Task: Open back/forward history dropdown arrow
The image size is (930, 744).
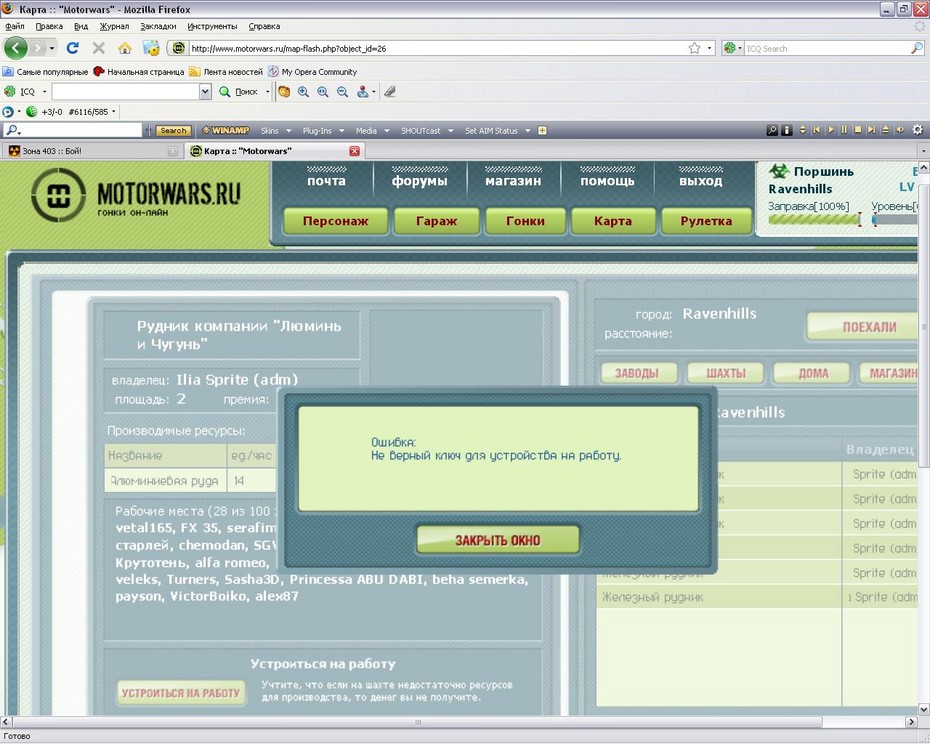Action: [52, 48]
